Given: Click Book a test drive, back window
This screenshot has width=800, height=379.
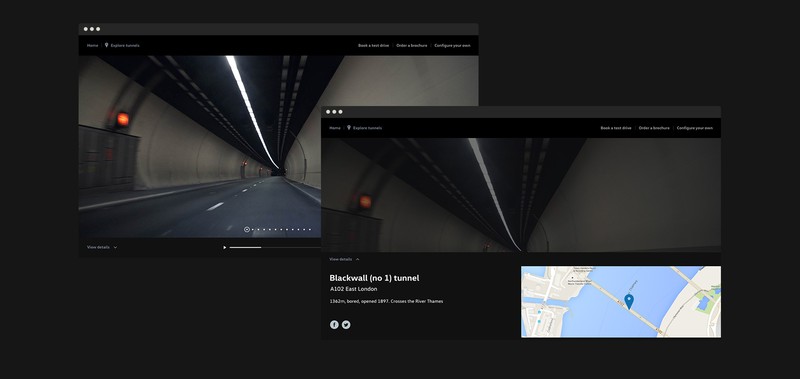Looking at the screenshot, I should click(x=373, y=45).
